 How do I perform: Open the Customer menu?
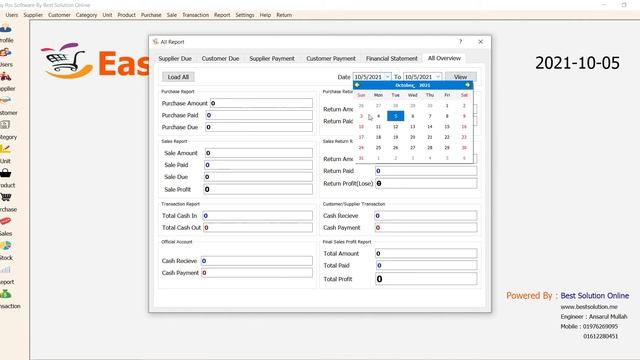pos(59,15)
